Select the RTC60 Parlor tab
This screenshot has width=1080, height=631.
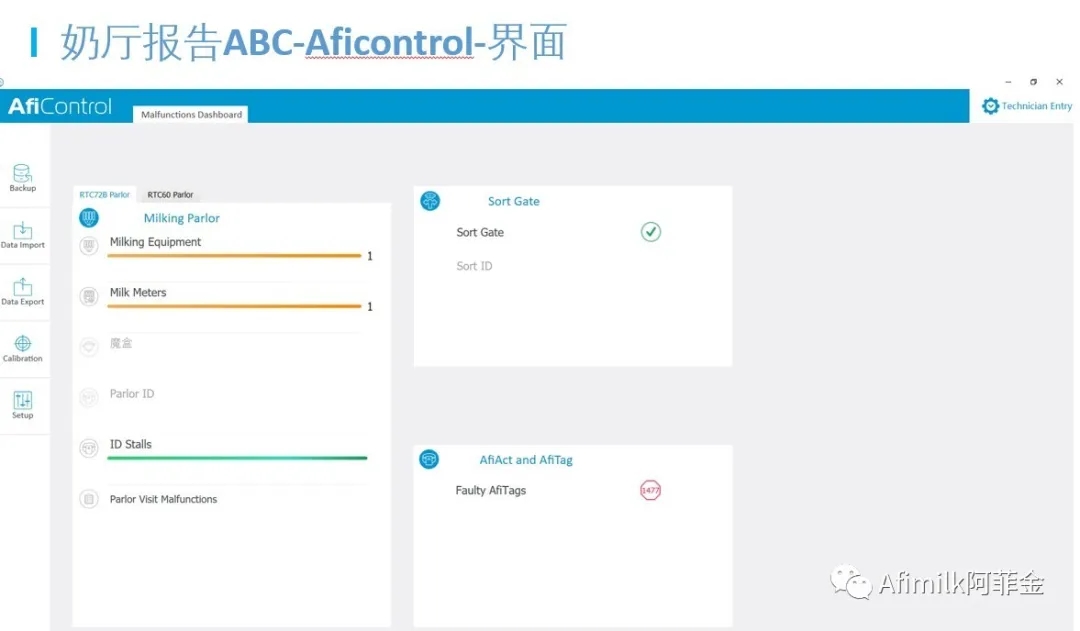pos(170,195)
